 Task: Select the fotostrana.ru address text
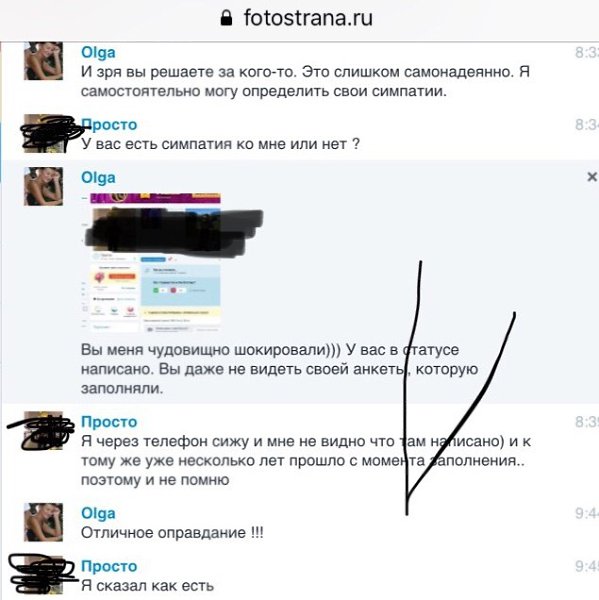pyautogui.click(x=308, y=18)
